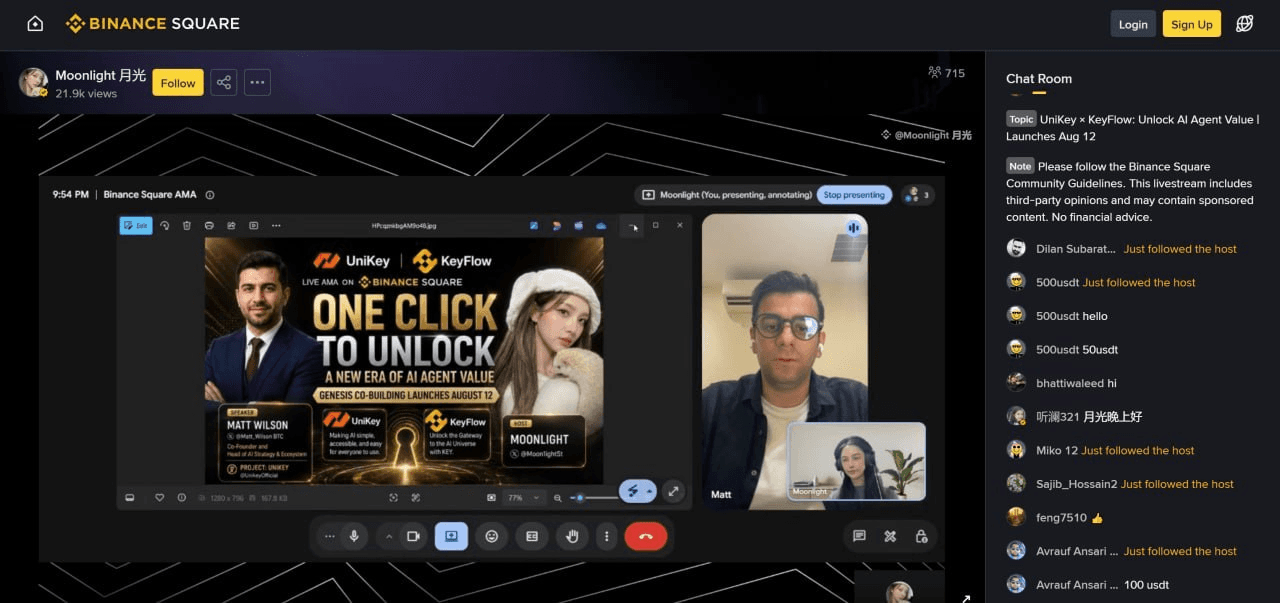This screenshot has width=1280, height=603.
Task: Turn off the camera in Meet
Action: (412, 537)
